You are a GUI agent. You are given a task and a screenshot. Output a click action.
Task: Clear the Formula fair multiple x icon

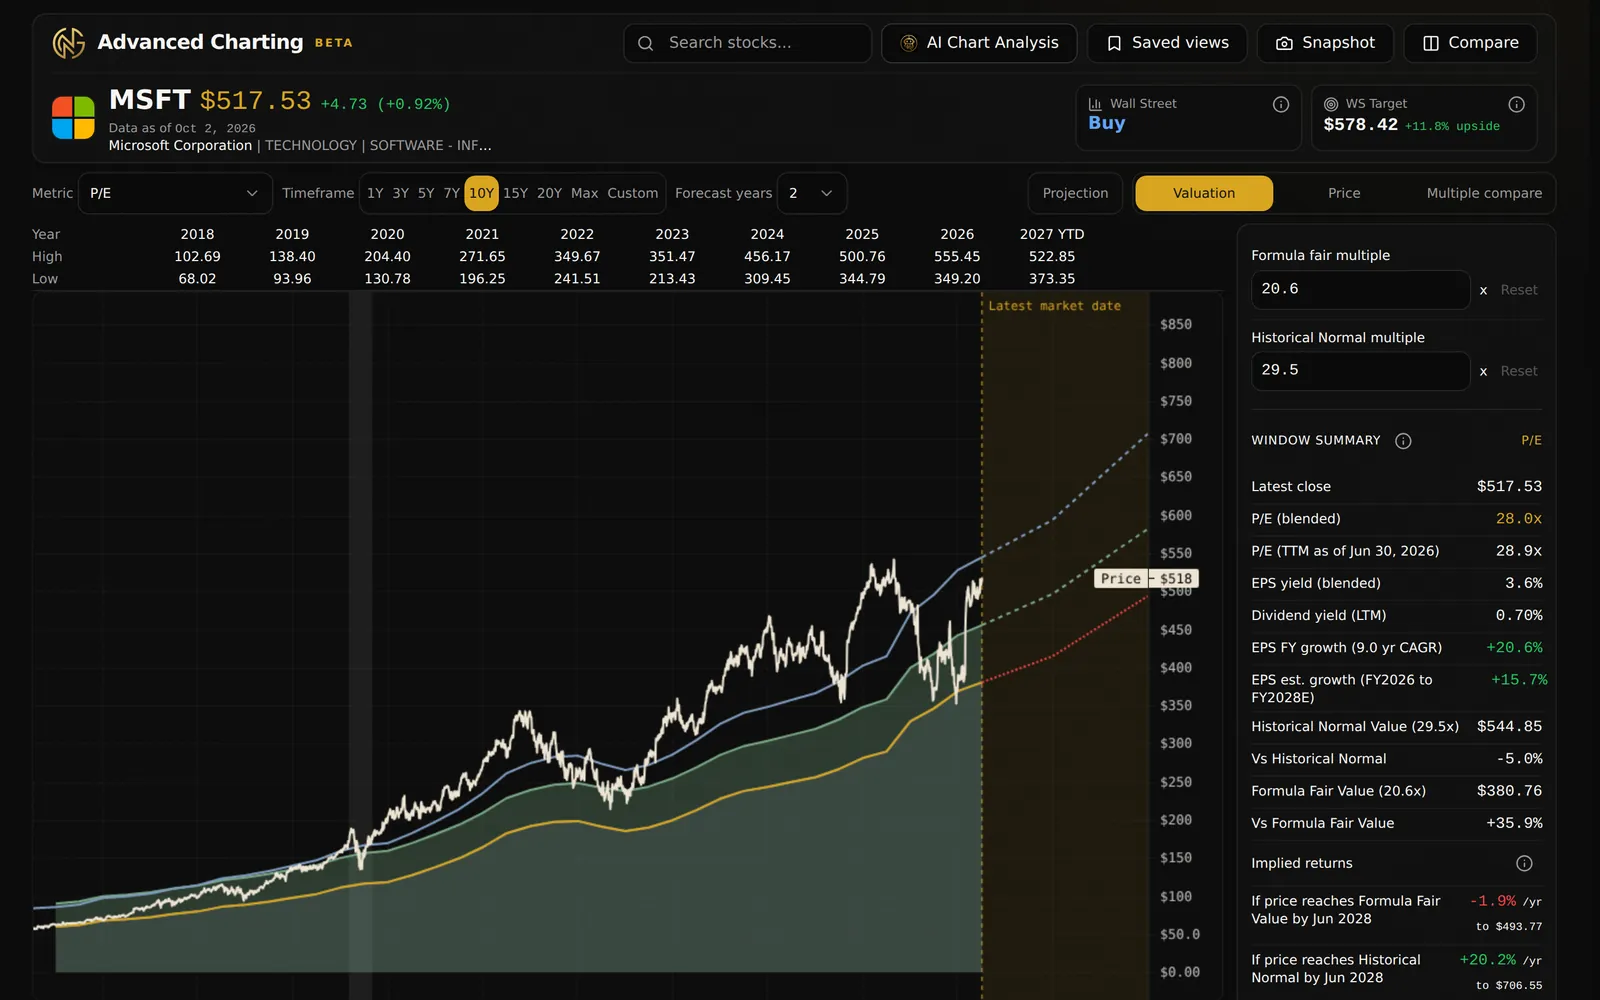coord(1483,290)
